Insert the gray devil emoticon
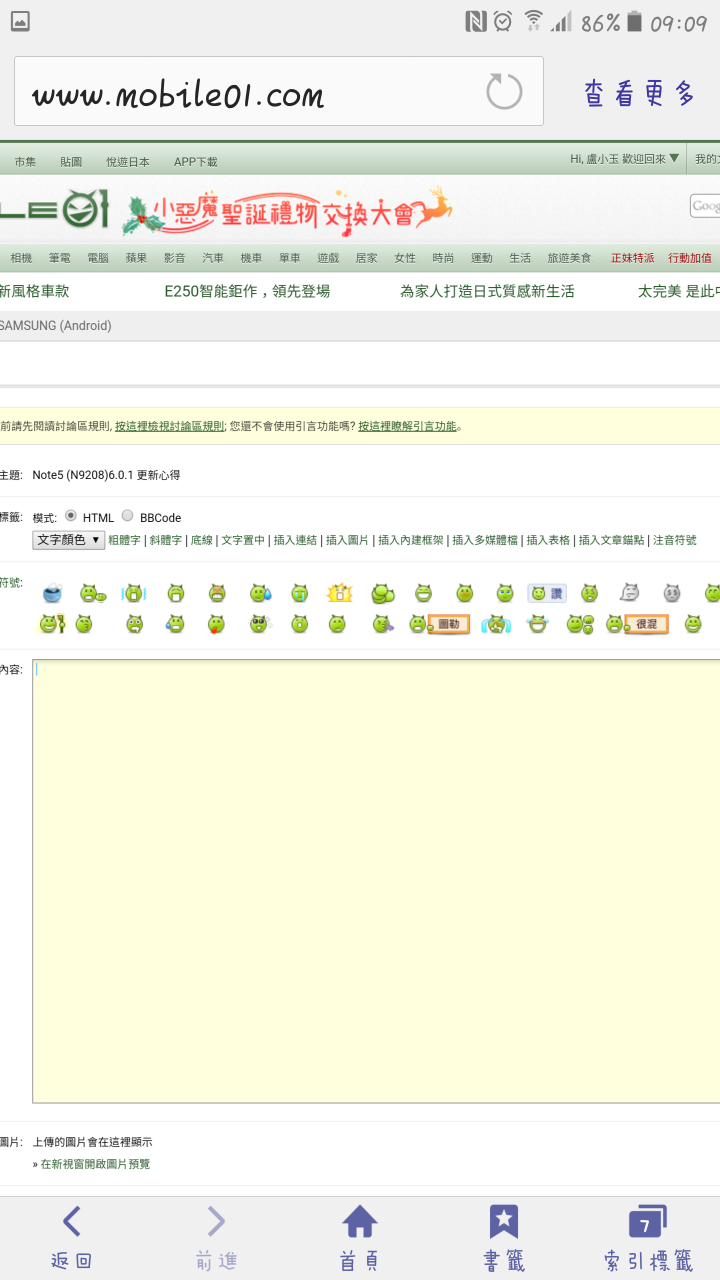This screenshot has width=720, height=1280. tap(672, 593)
